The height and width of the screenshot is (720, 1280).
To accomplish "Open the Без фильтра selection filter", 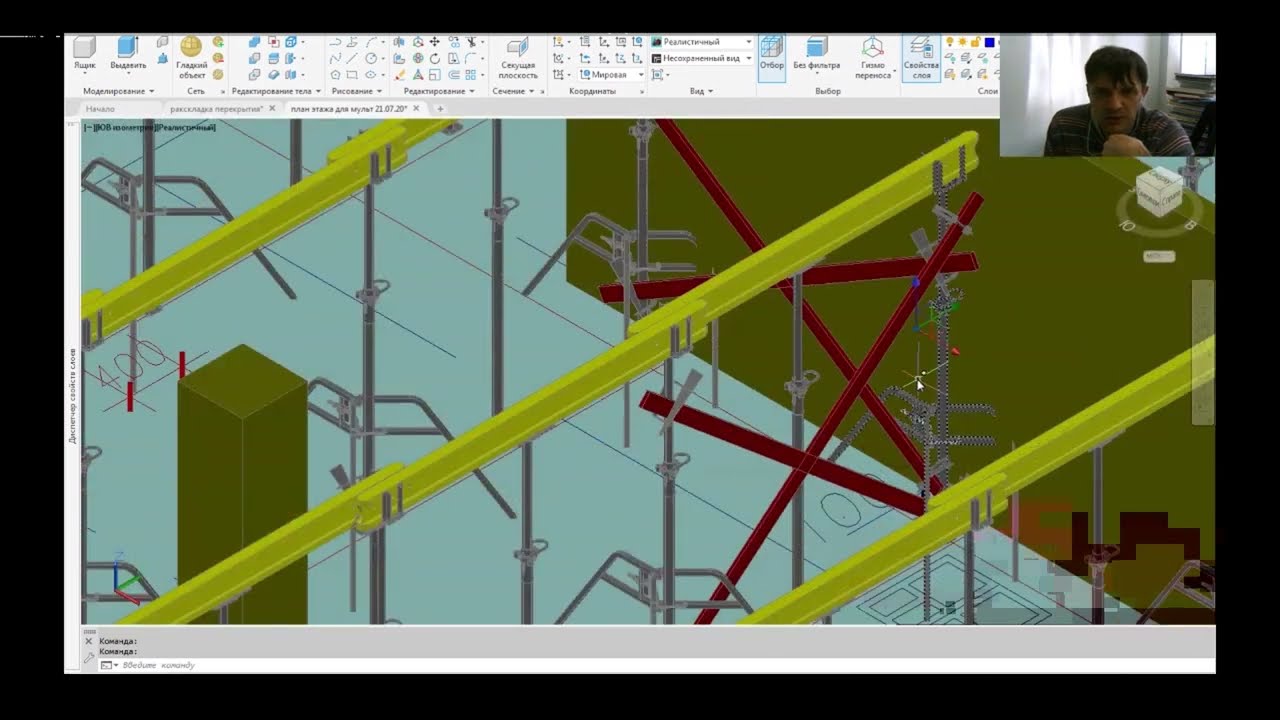I will pos(816,56).
